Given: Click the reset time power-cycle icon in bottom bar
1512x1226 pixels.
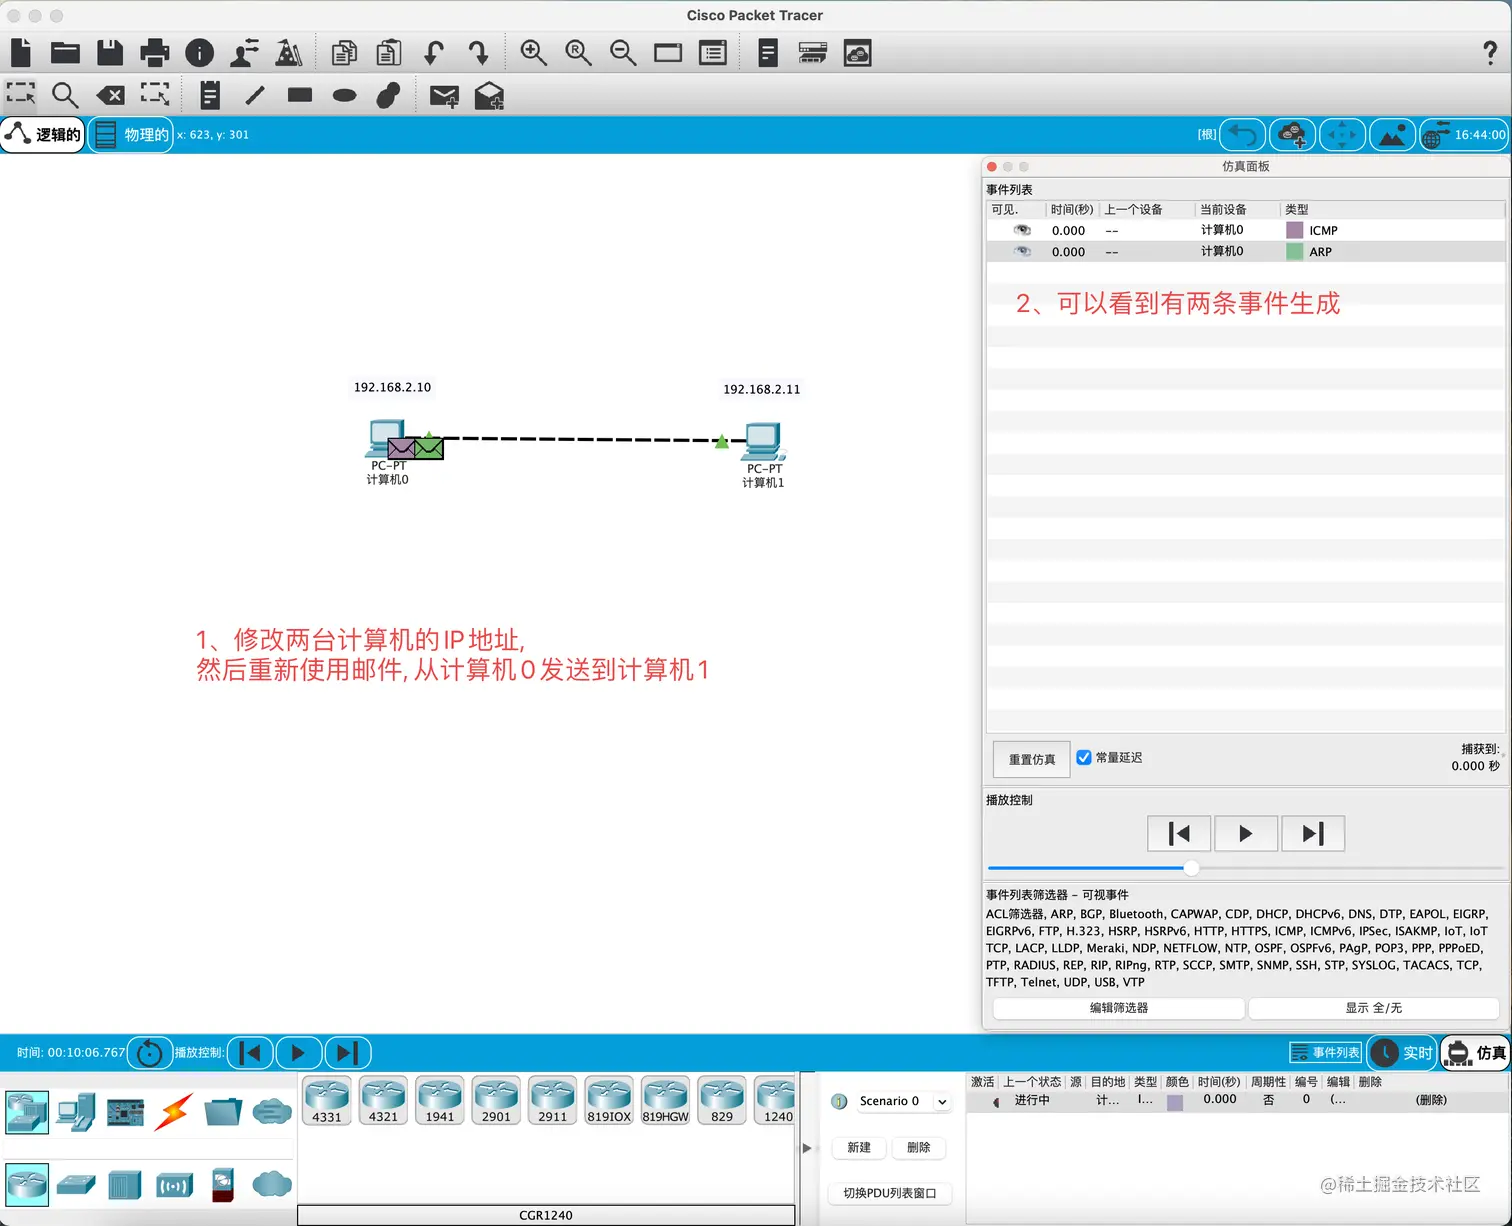Looking at the screenshot, I should pos(149,1052).
